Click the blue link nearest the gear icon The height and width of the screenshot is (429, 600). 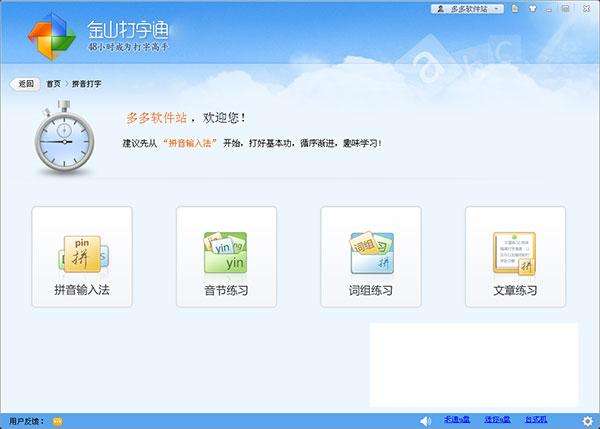tap(536, 420)
